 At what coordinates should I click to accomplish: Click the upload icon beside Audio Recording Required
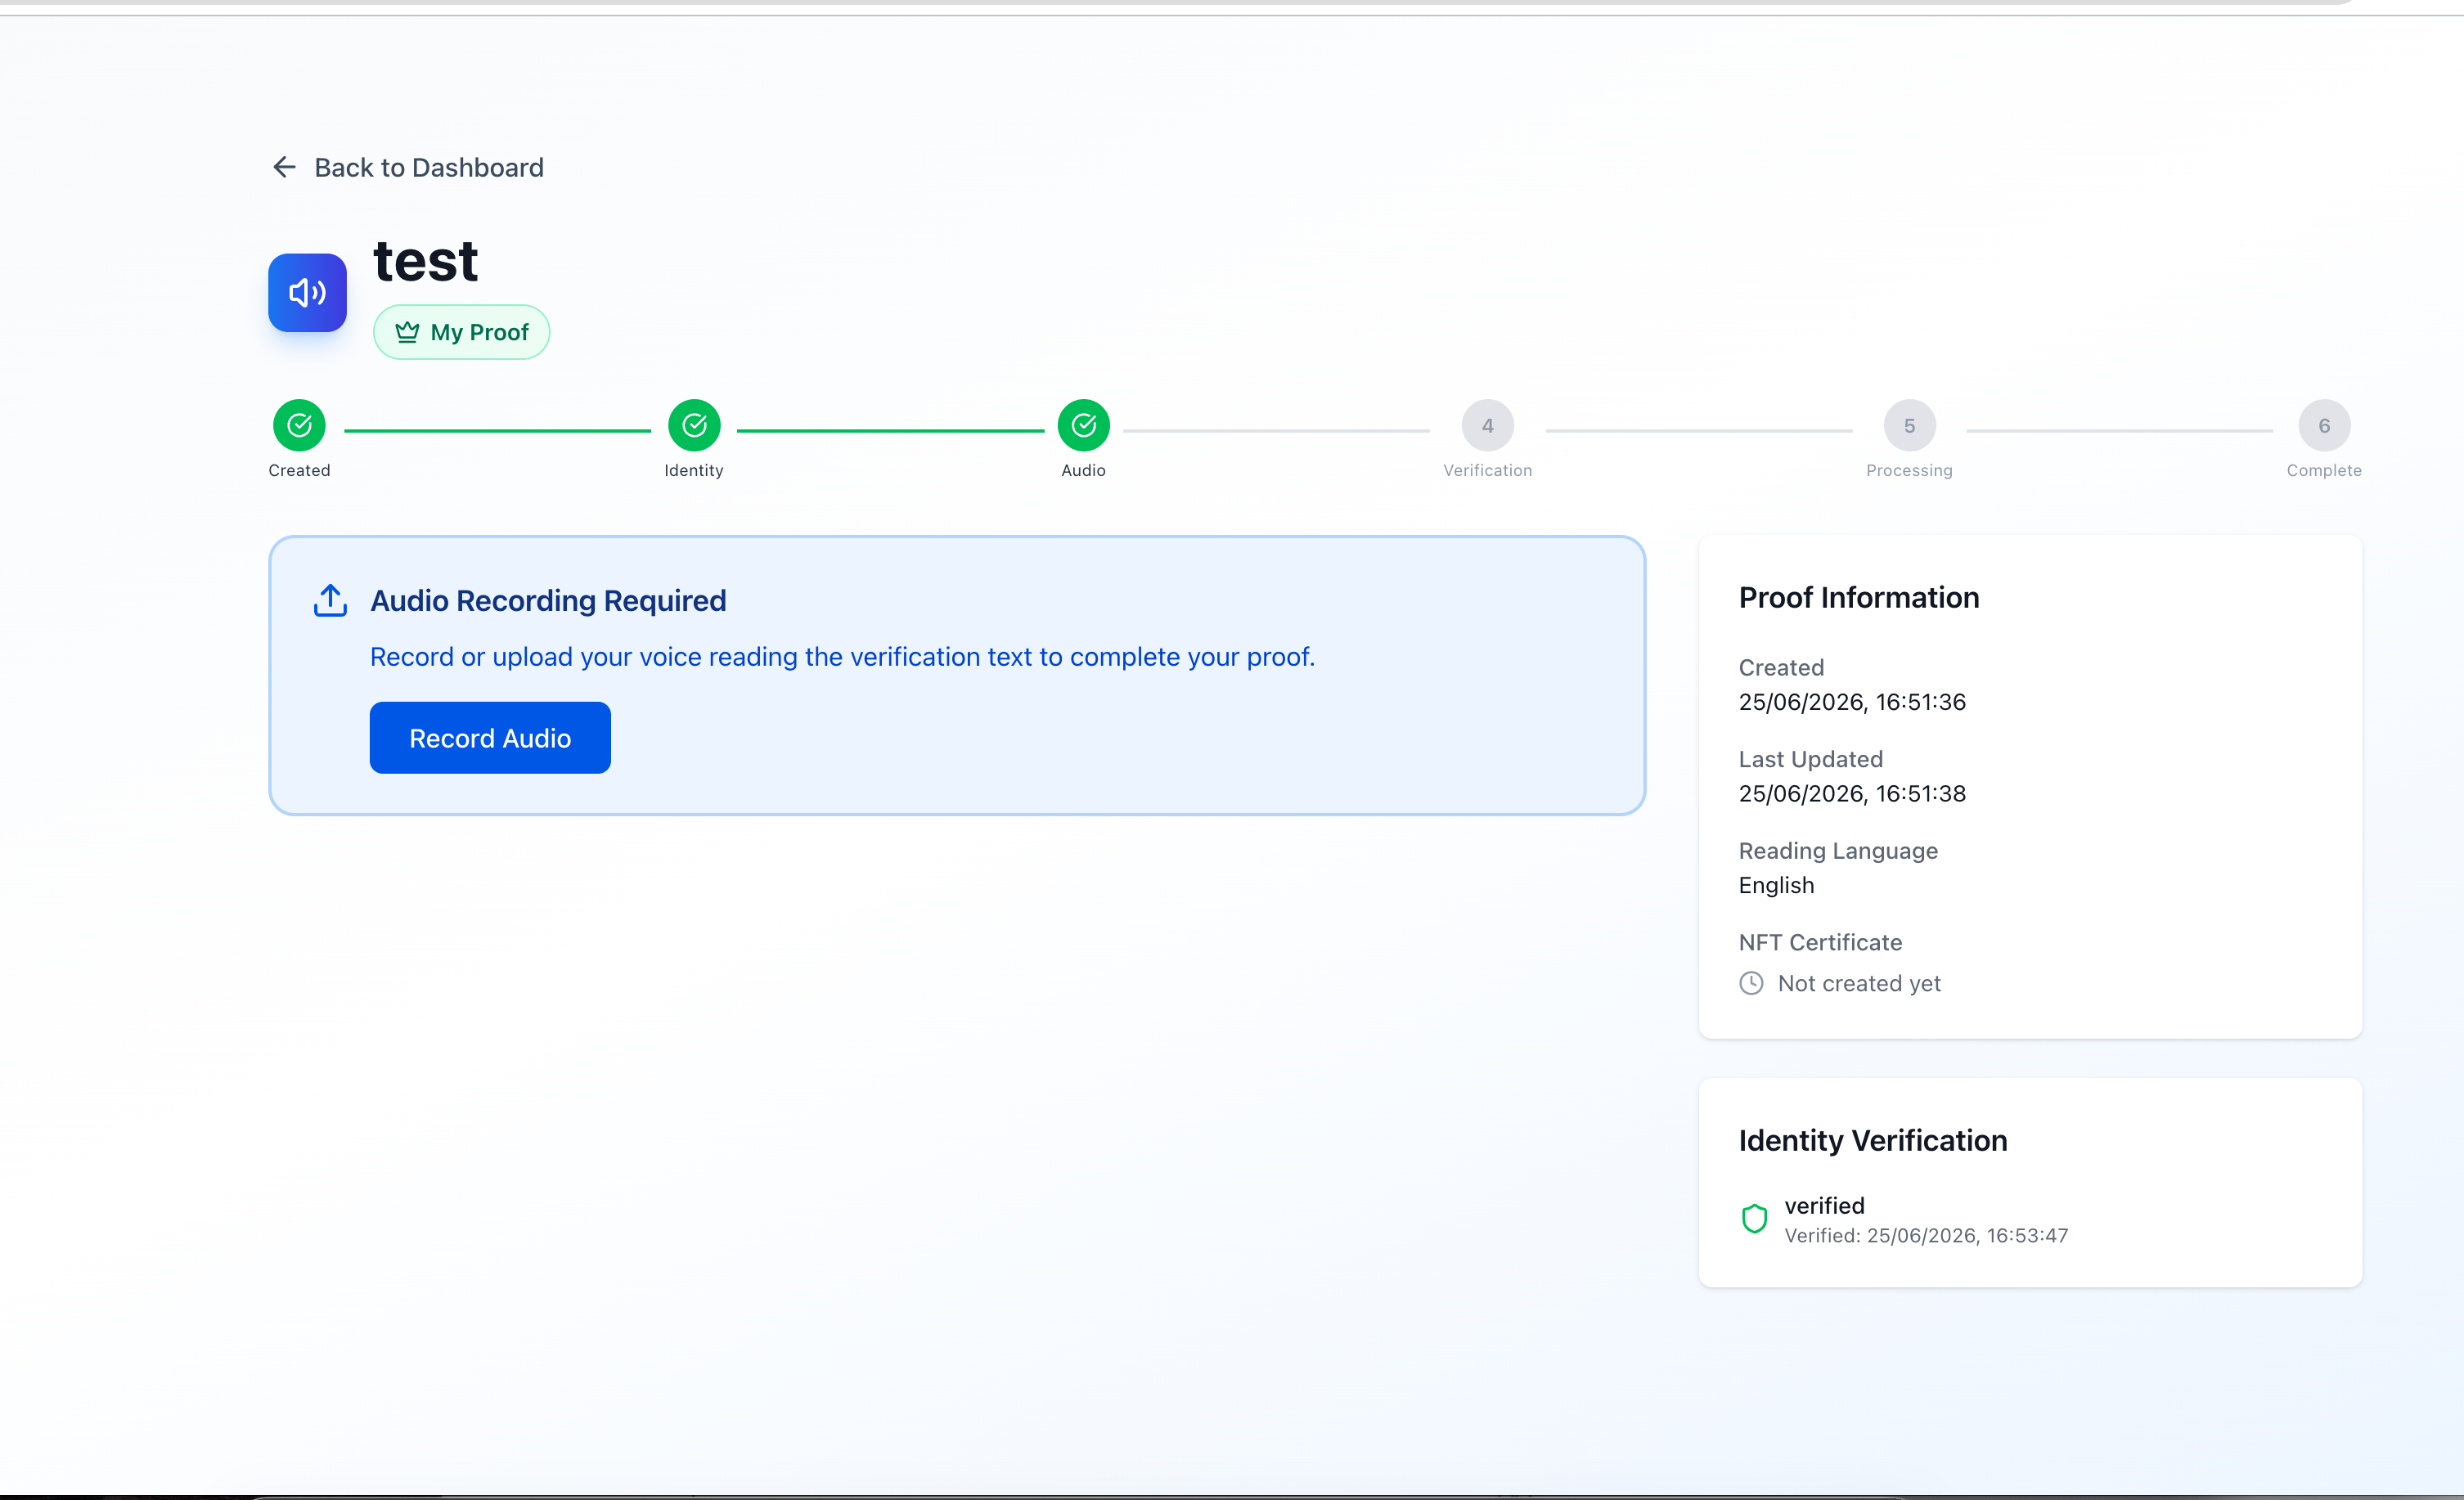point(330,600)
